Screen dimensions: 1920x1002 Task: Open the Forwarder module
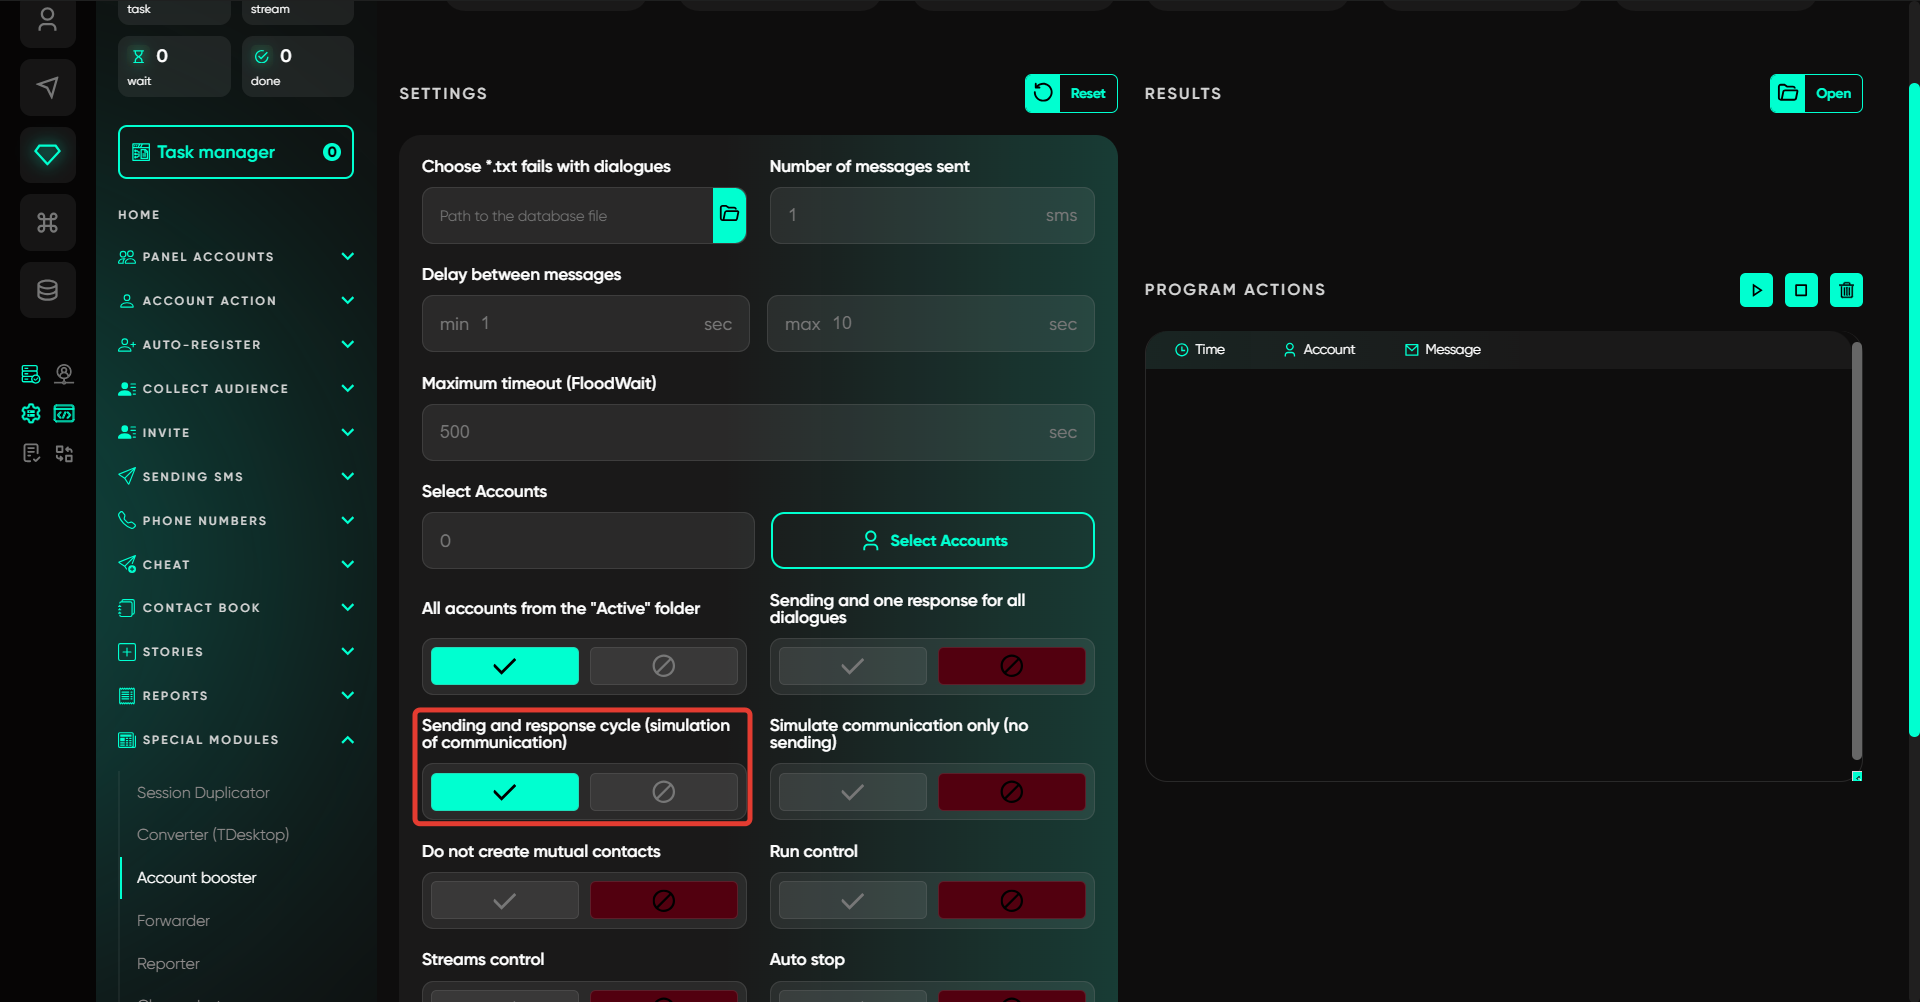coord(173,921)
